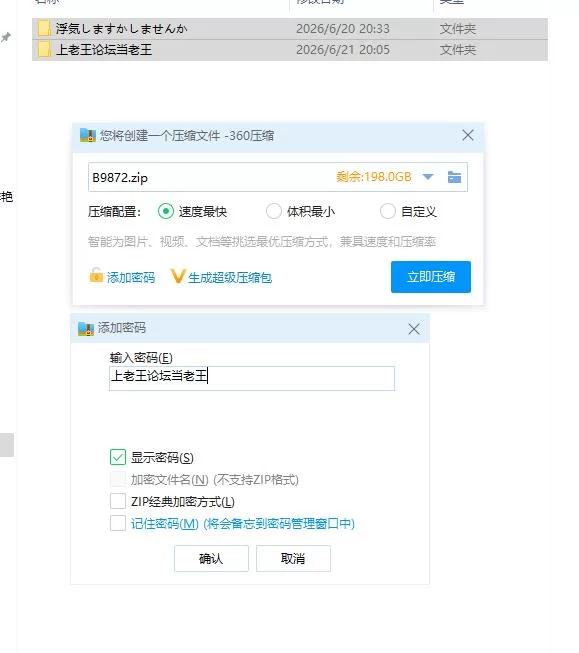Image resolution: width=579 pixels, height=653 pixels.
Task: Click the app icon in 添加密码 title bar
Action: pos(86,329)
